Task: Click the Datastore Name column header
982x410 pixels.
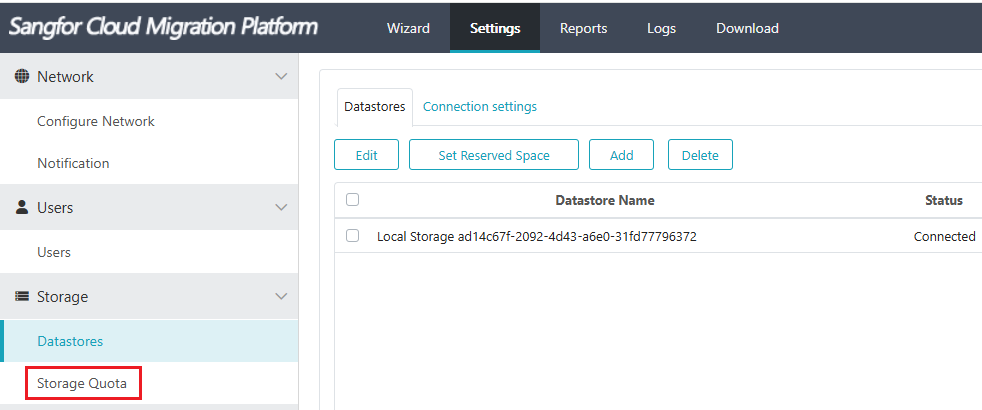Action: [605, 200]
